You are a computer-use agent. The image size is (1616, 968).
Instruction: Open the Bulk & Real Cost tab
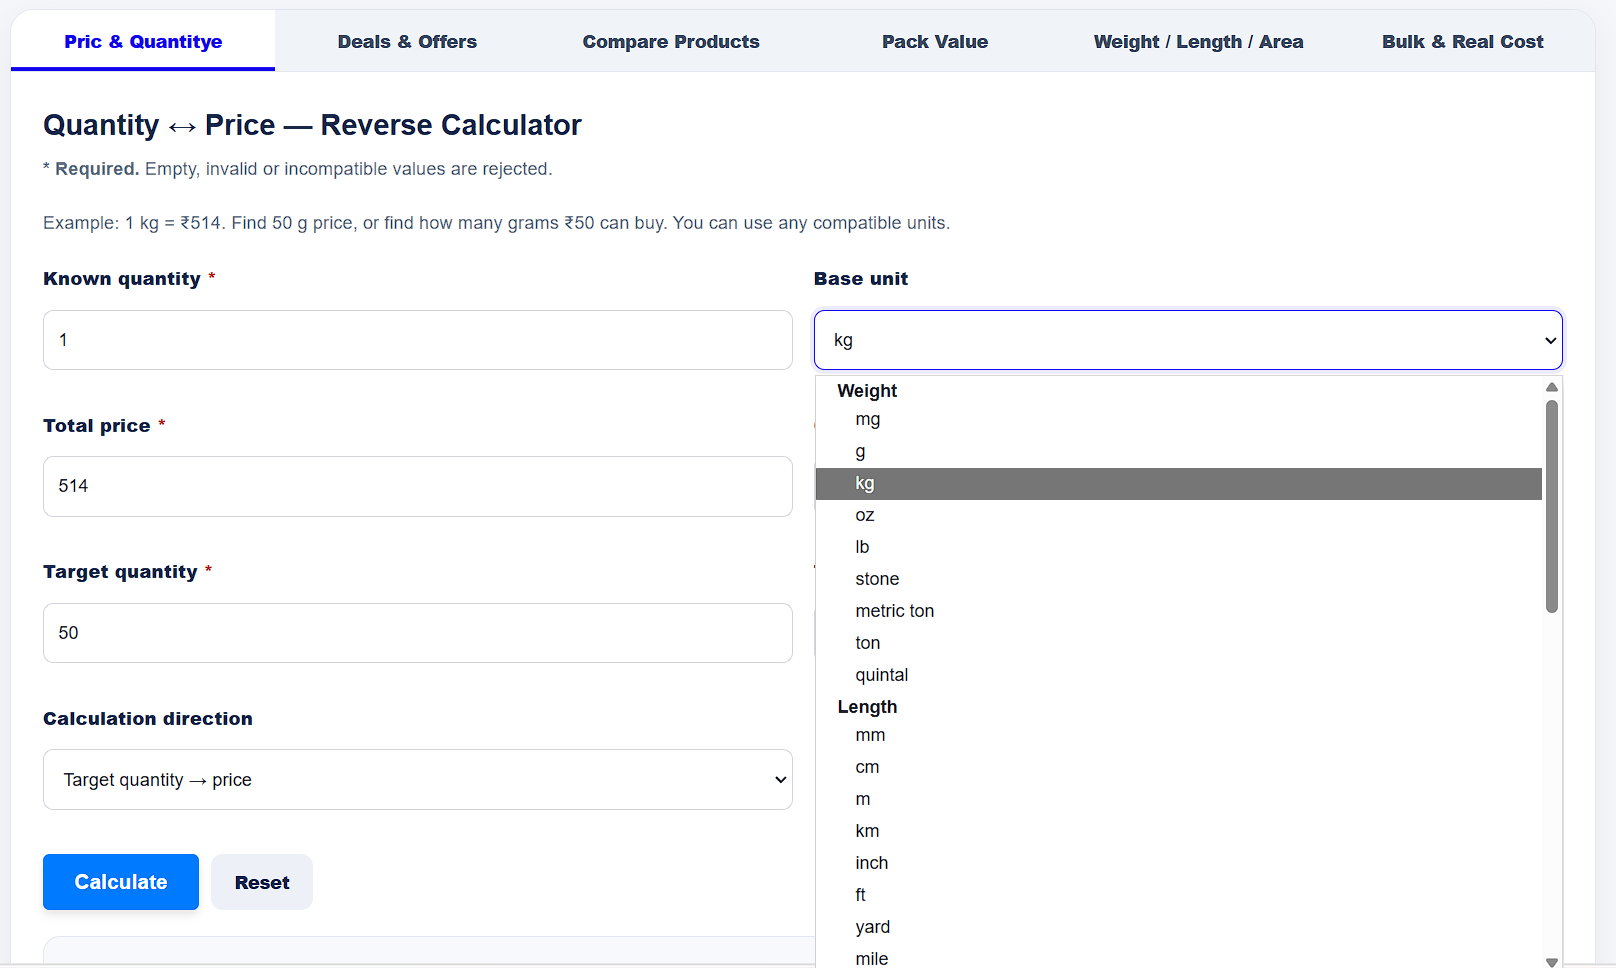click(x=1462, y=41)
